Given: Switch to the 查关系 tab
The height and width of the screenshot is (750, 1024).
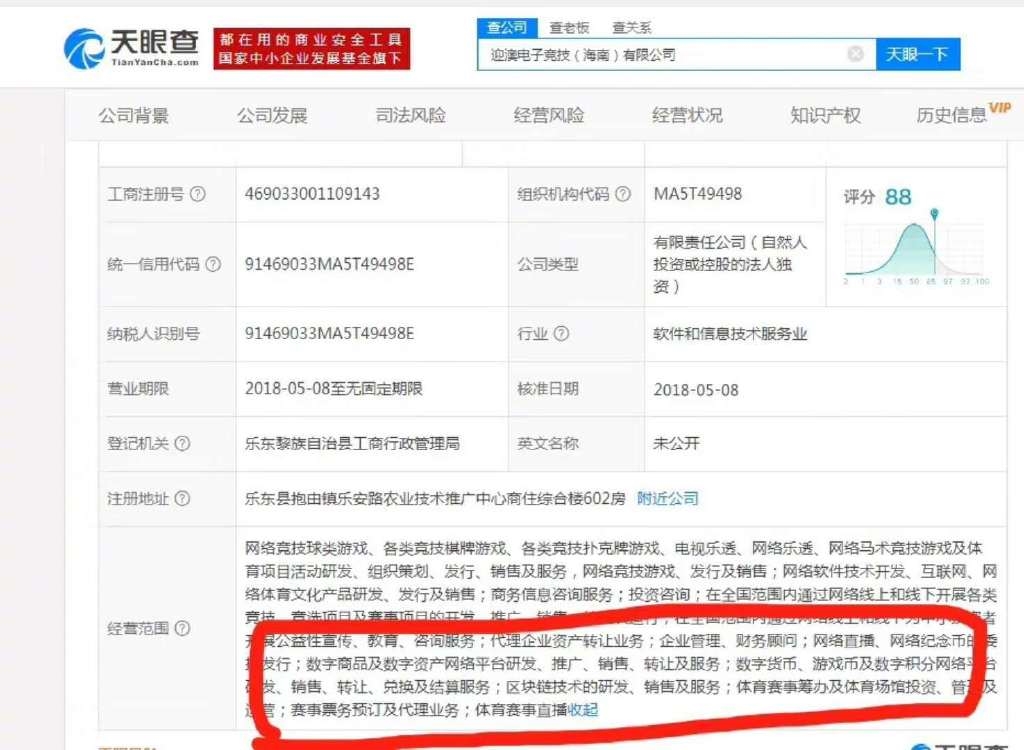Looking at the screenshot, I should [631, 28].
